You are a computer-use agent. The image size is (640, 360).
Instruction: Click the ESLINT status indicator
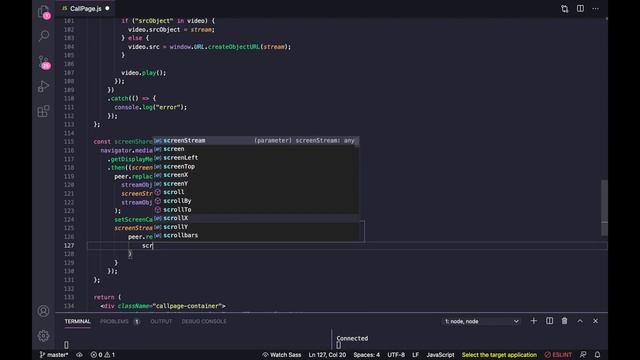pyautogui.click(x=558, y=355)
